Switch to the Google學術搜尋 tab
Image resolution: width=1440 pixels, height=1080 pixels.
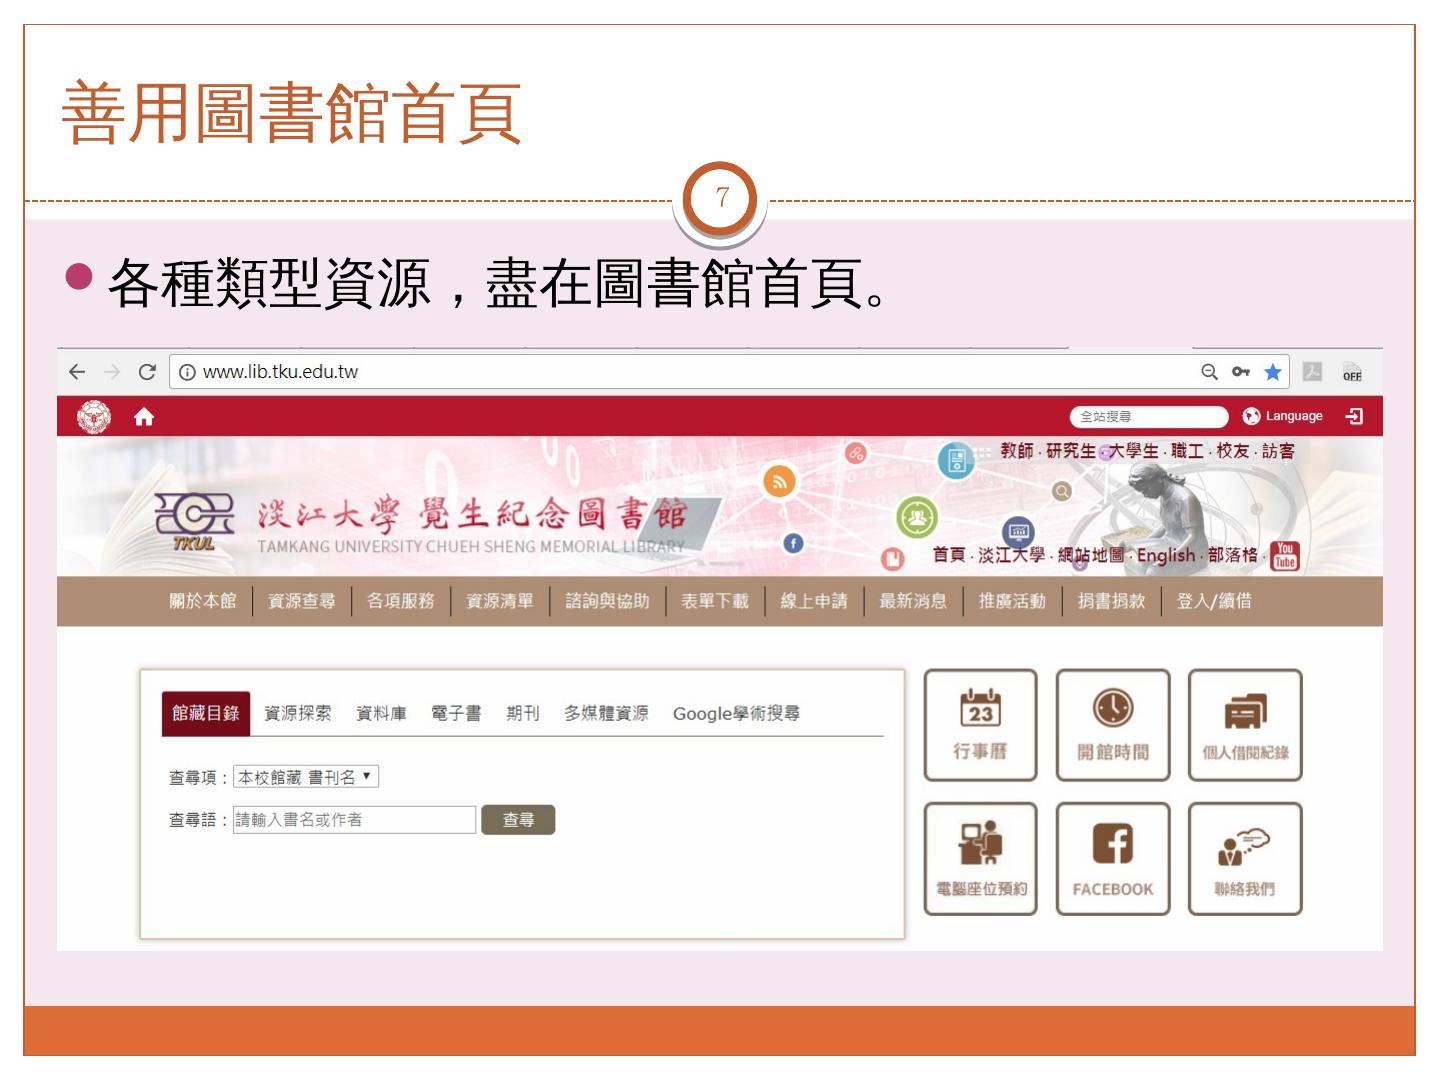(736, 713)
